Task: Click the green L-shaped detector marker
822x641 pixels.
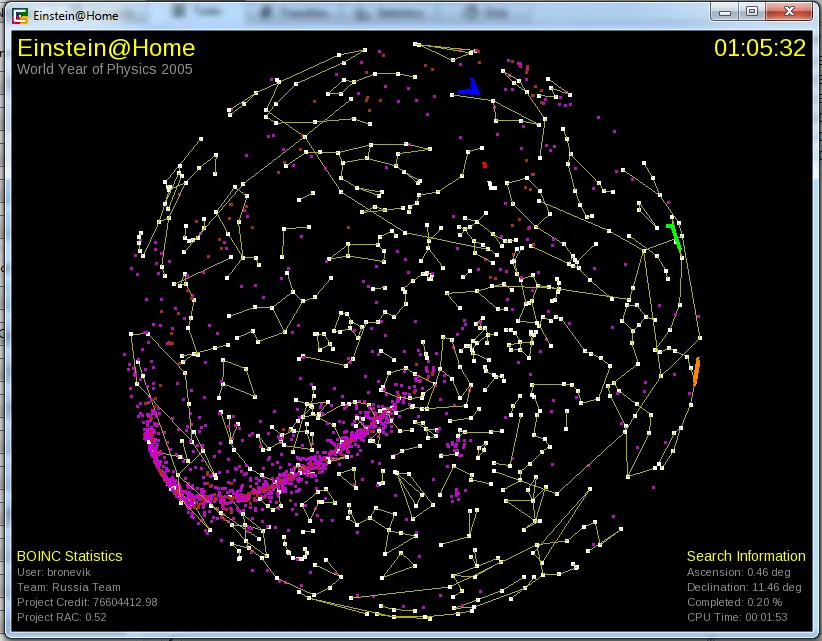Action: [x=674, y=236]
